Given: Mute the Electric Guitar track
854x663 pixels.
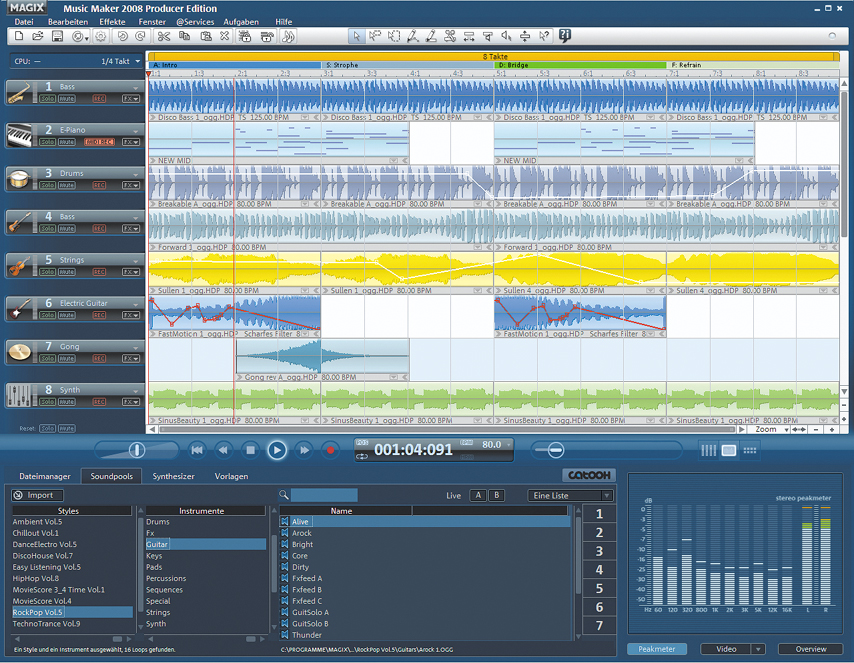Looking at the screenshot, I should tap(66, 315).
